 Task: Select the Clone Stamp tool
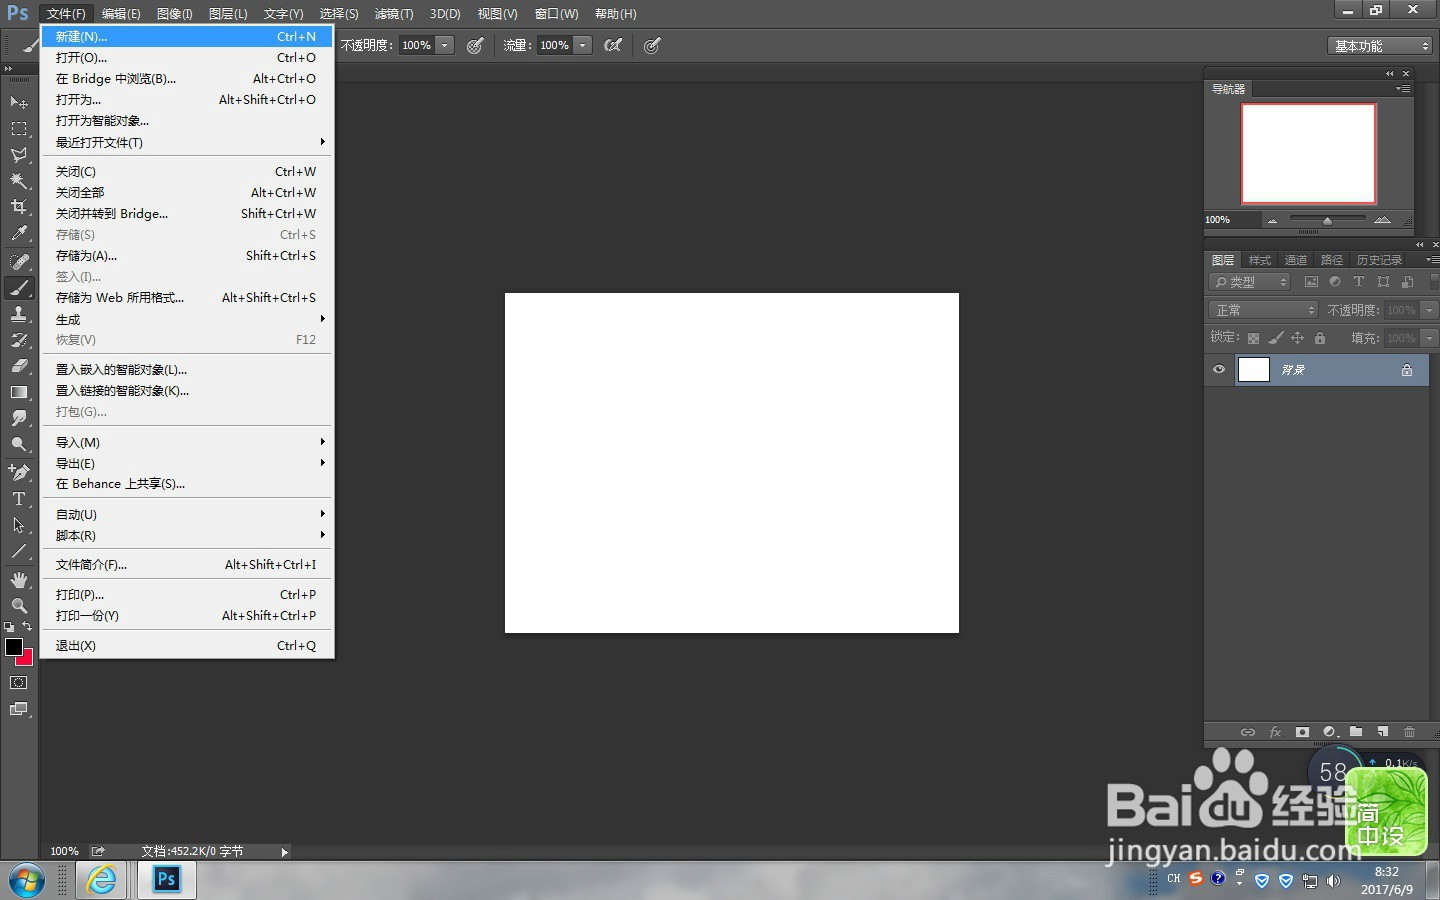[19, 314]
